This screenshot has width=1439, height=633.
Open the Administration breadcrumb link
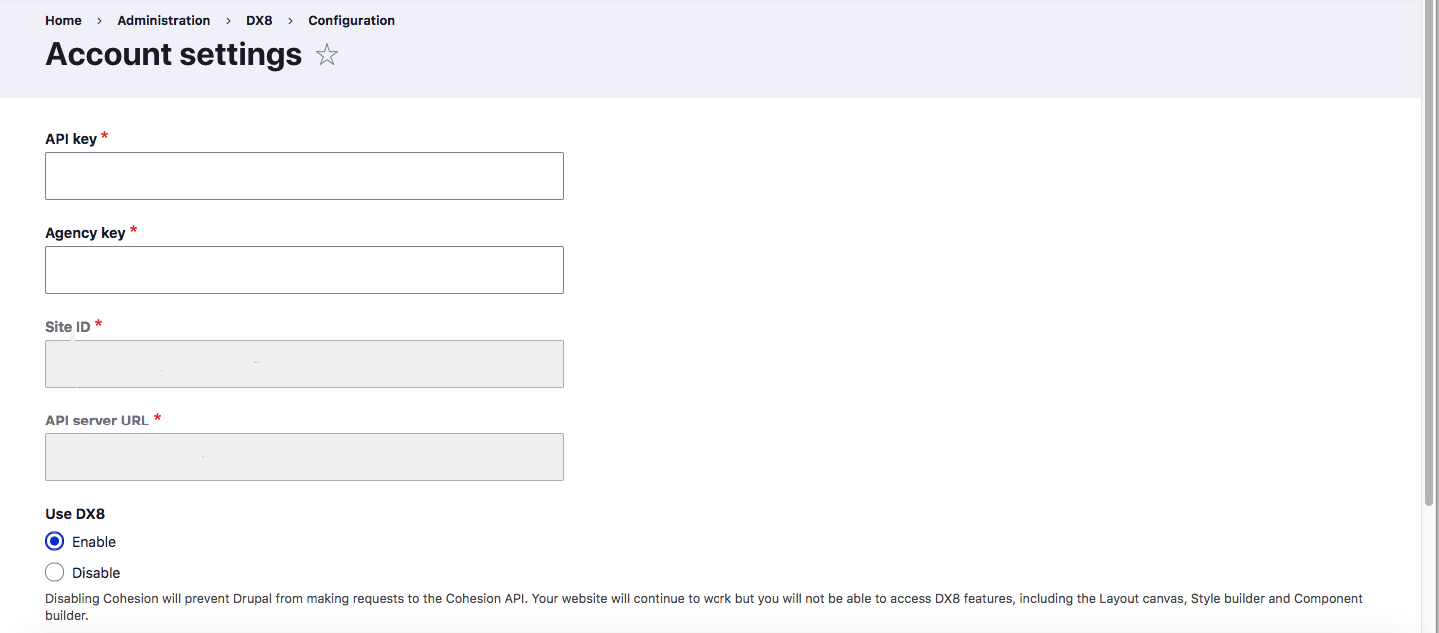163,21
